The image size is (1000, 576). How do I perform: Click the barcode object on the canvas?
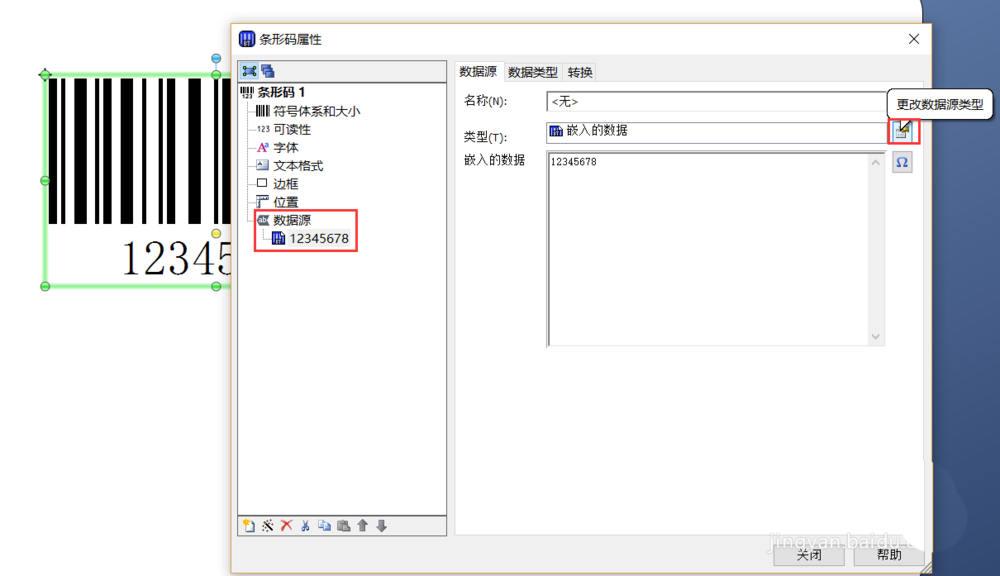click(x=137, y=180)
